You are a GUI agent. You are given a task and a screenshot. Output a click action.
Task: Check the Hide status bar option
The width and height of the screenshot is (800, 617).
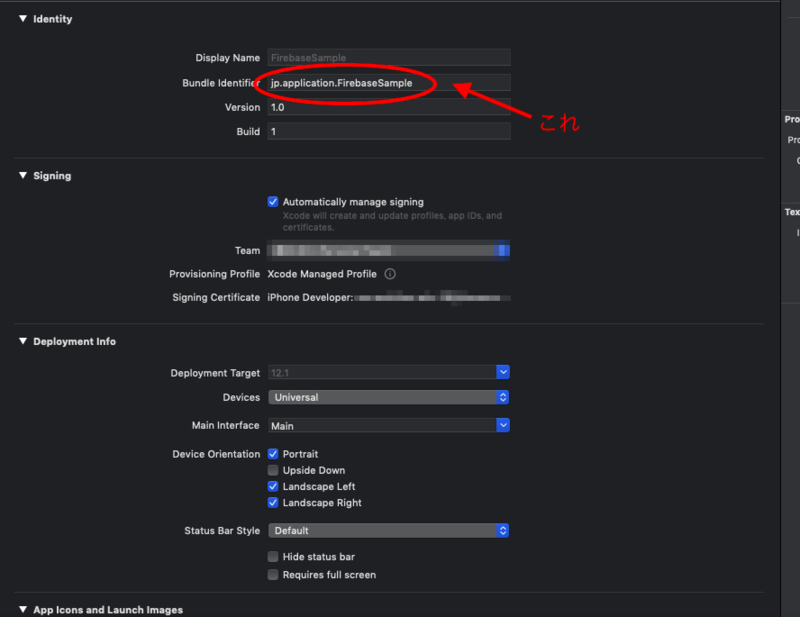[273, 556]
